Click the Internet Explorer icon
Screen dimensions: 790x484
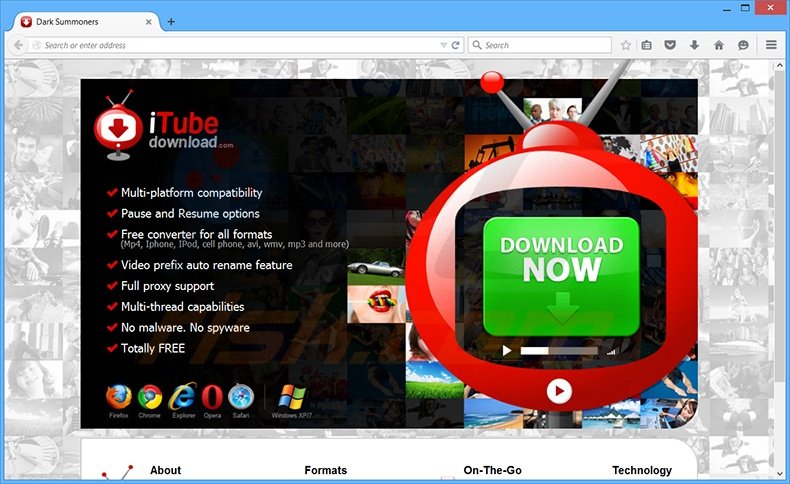coord(182,397)
